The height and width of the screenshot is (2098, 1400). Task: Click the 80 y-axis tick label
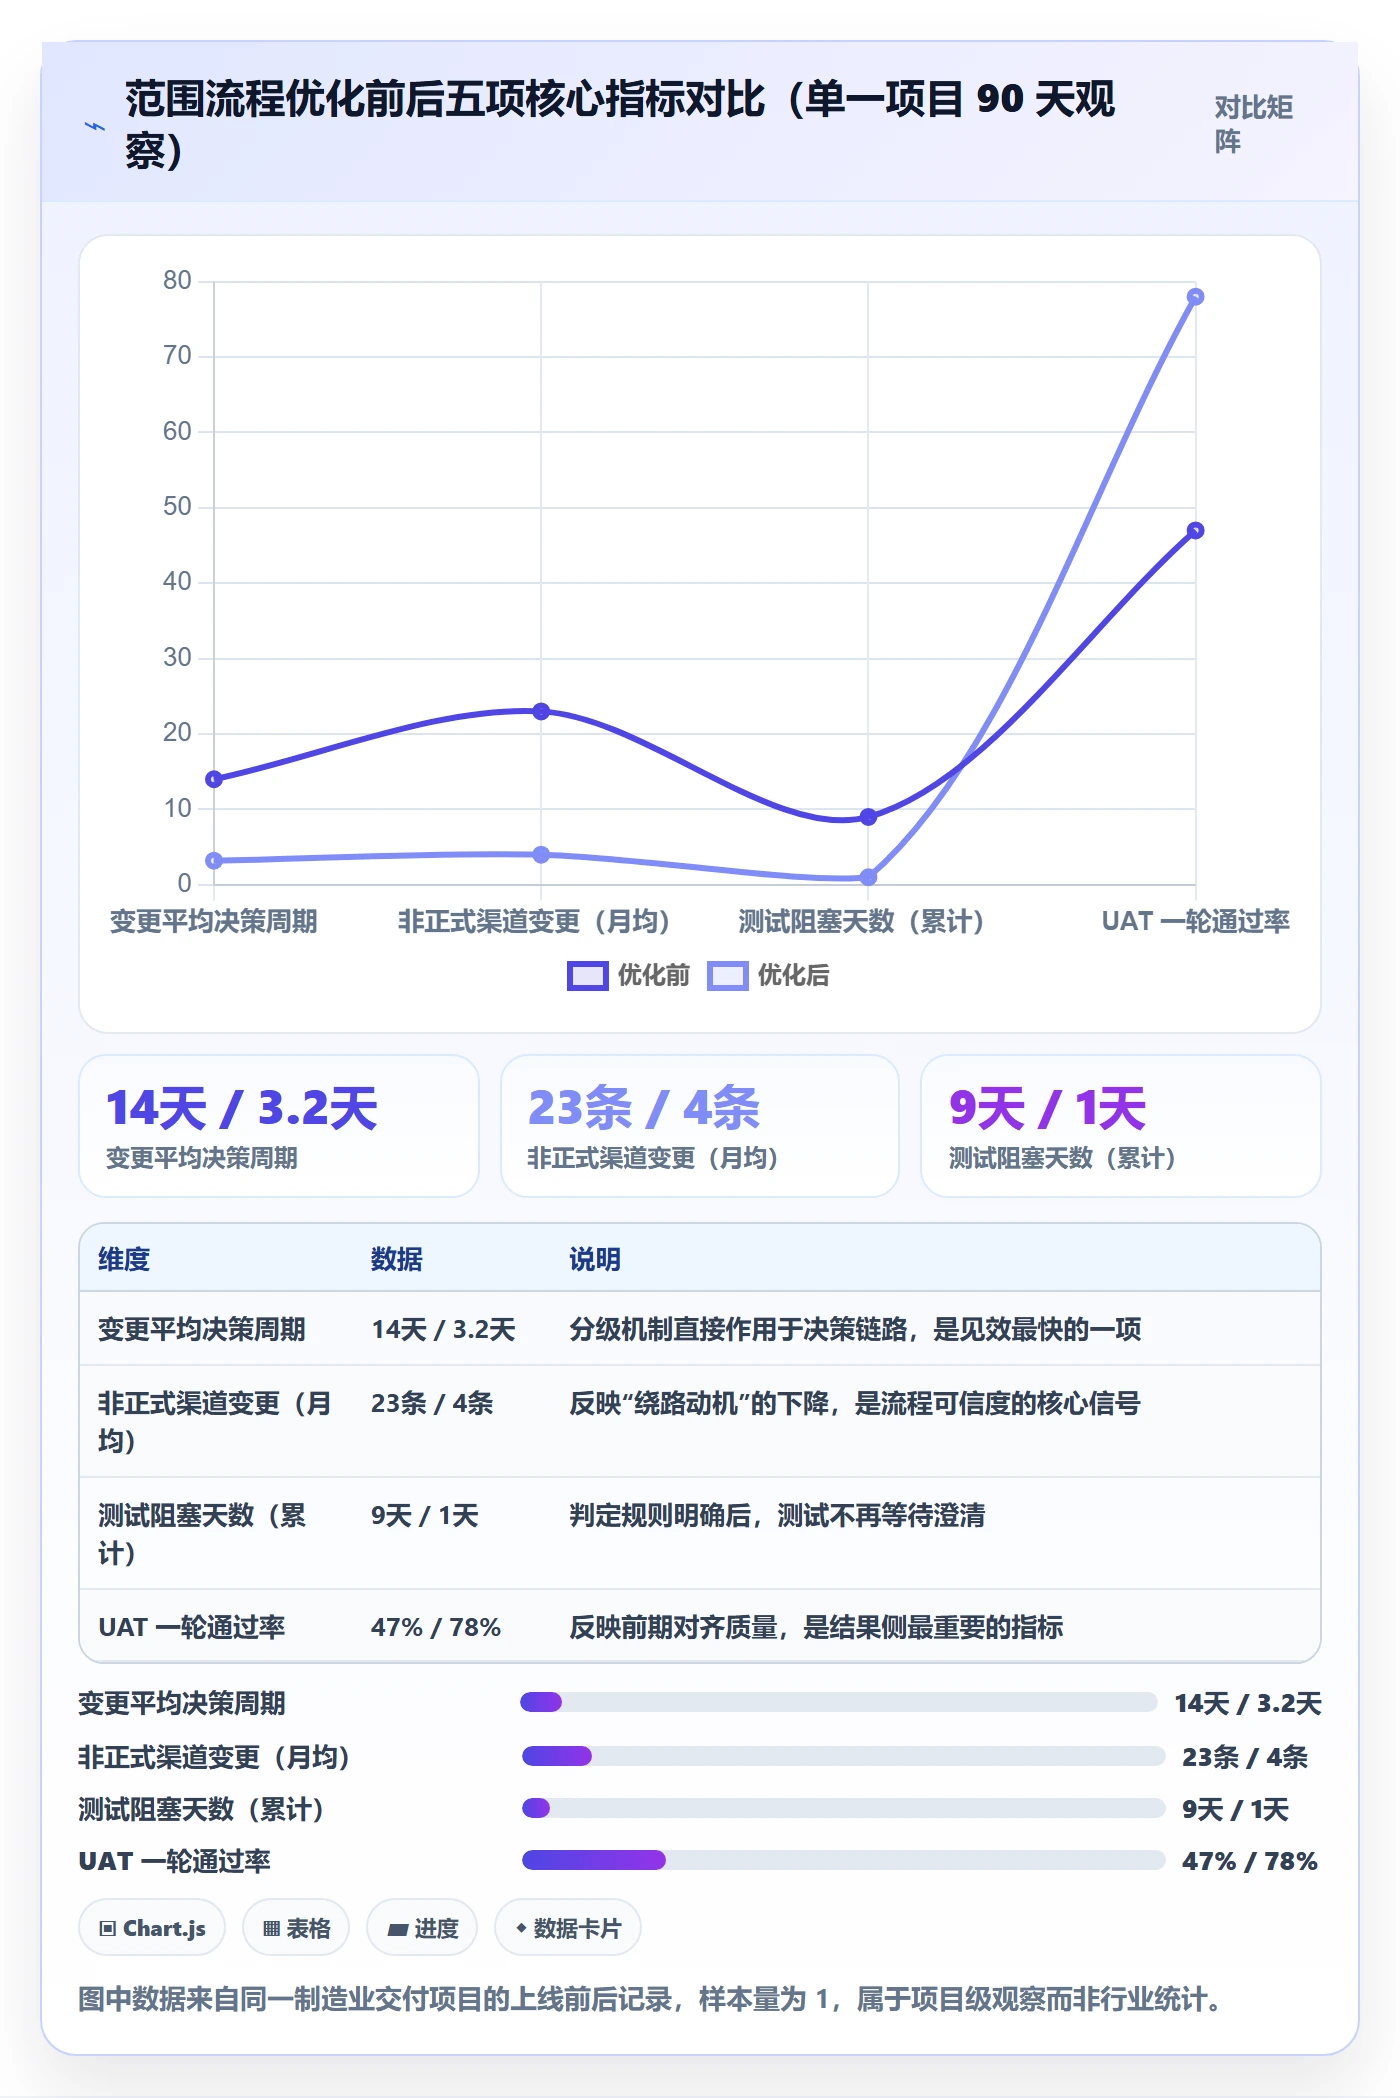[177, 280]
